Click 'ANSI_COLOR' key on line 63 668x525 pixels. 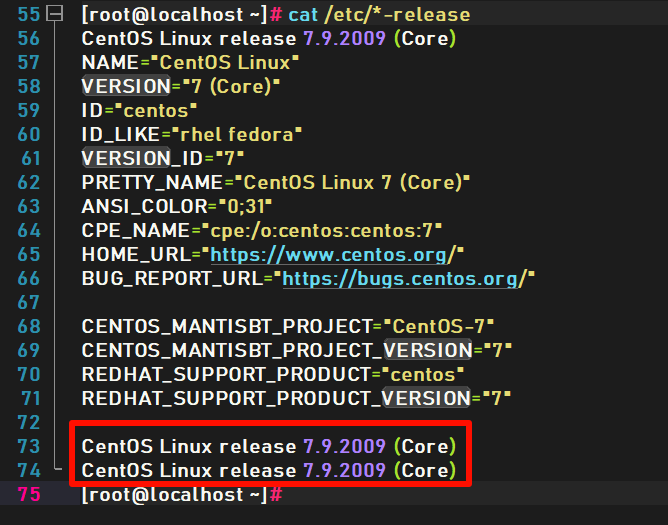[x=144, y=207]
